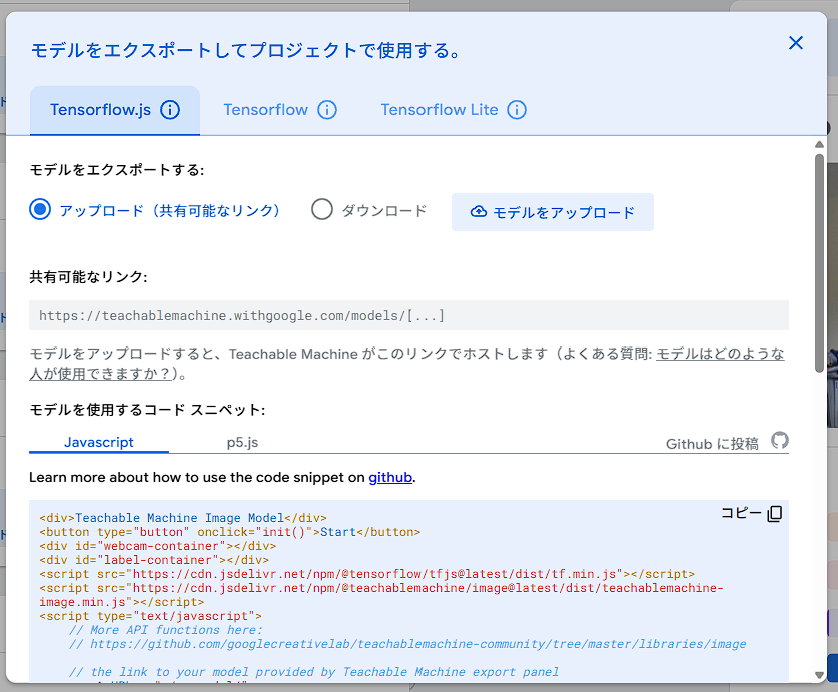Click the copy clipboard icon
Image resolution: width=838 pixels, height=692 pixels.
(775, 514)
